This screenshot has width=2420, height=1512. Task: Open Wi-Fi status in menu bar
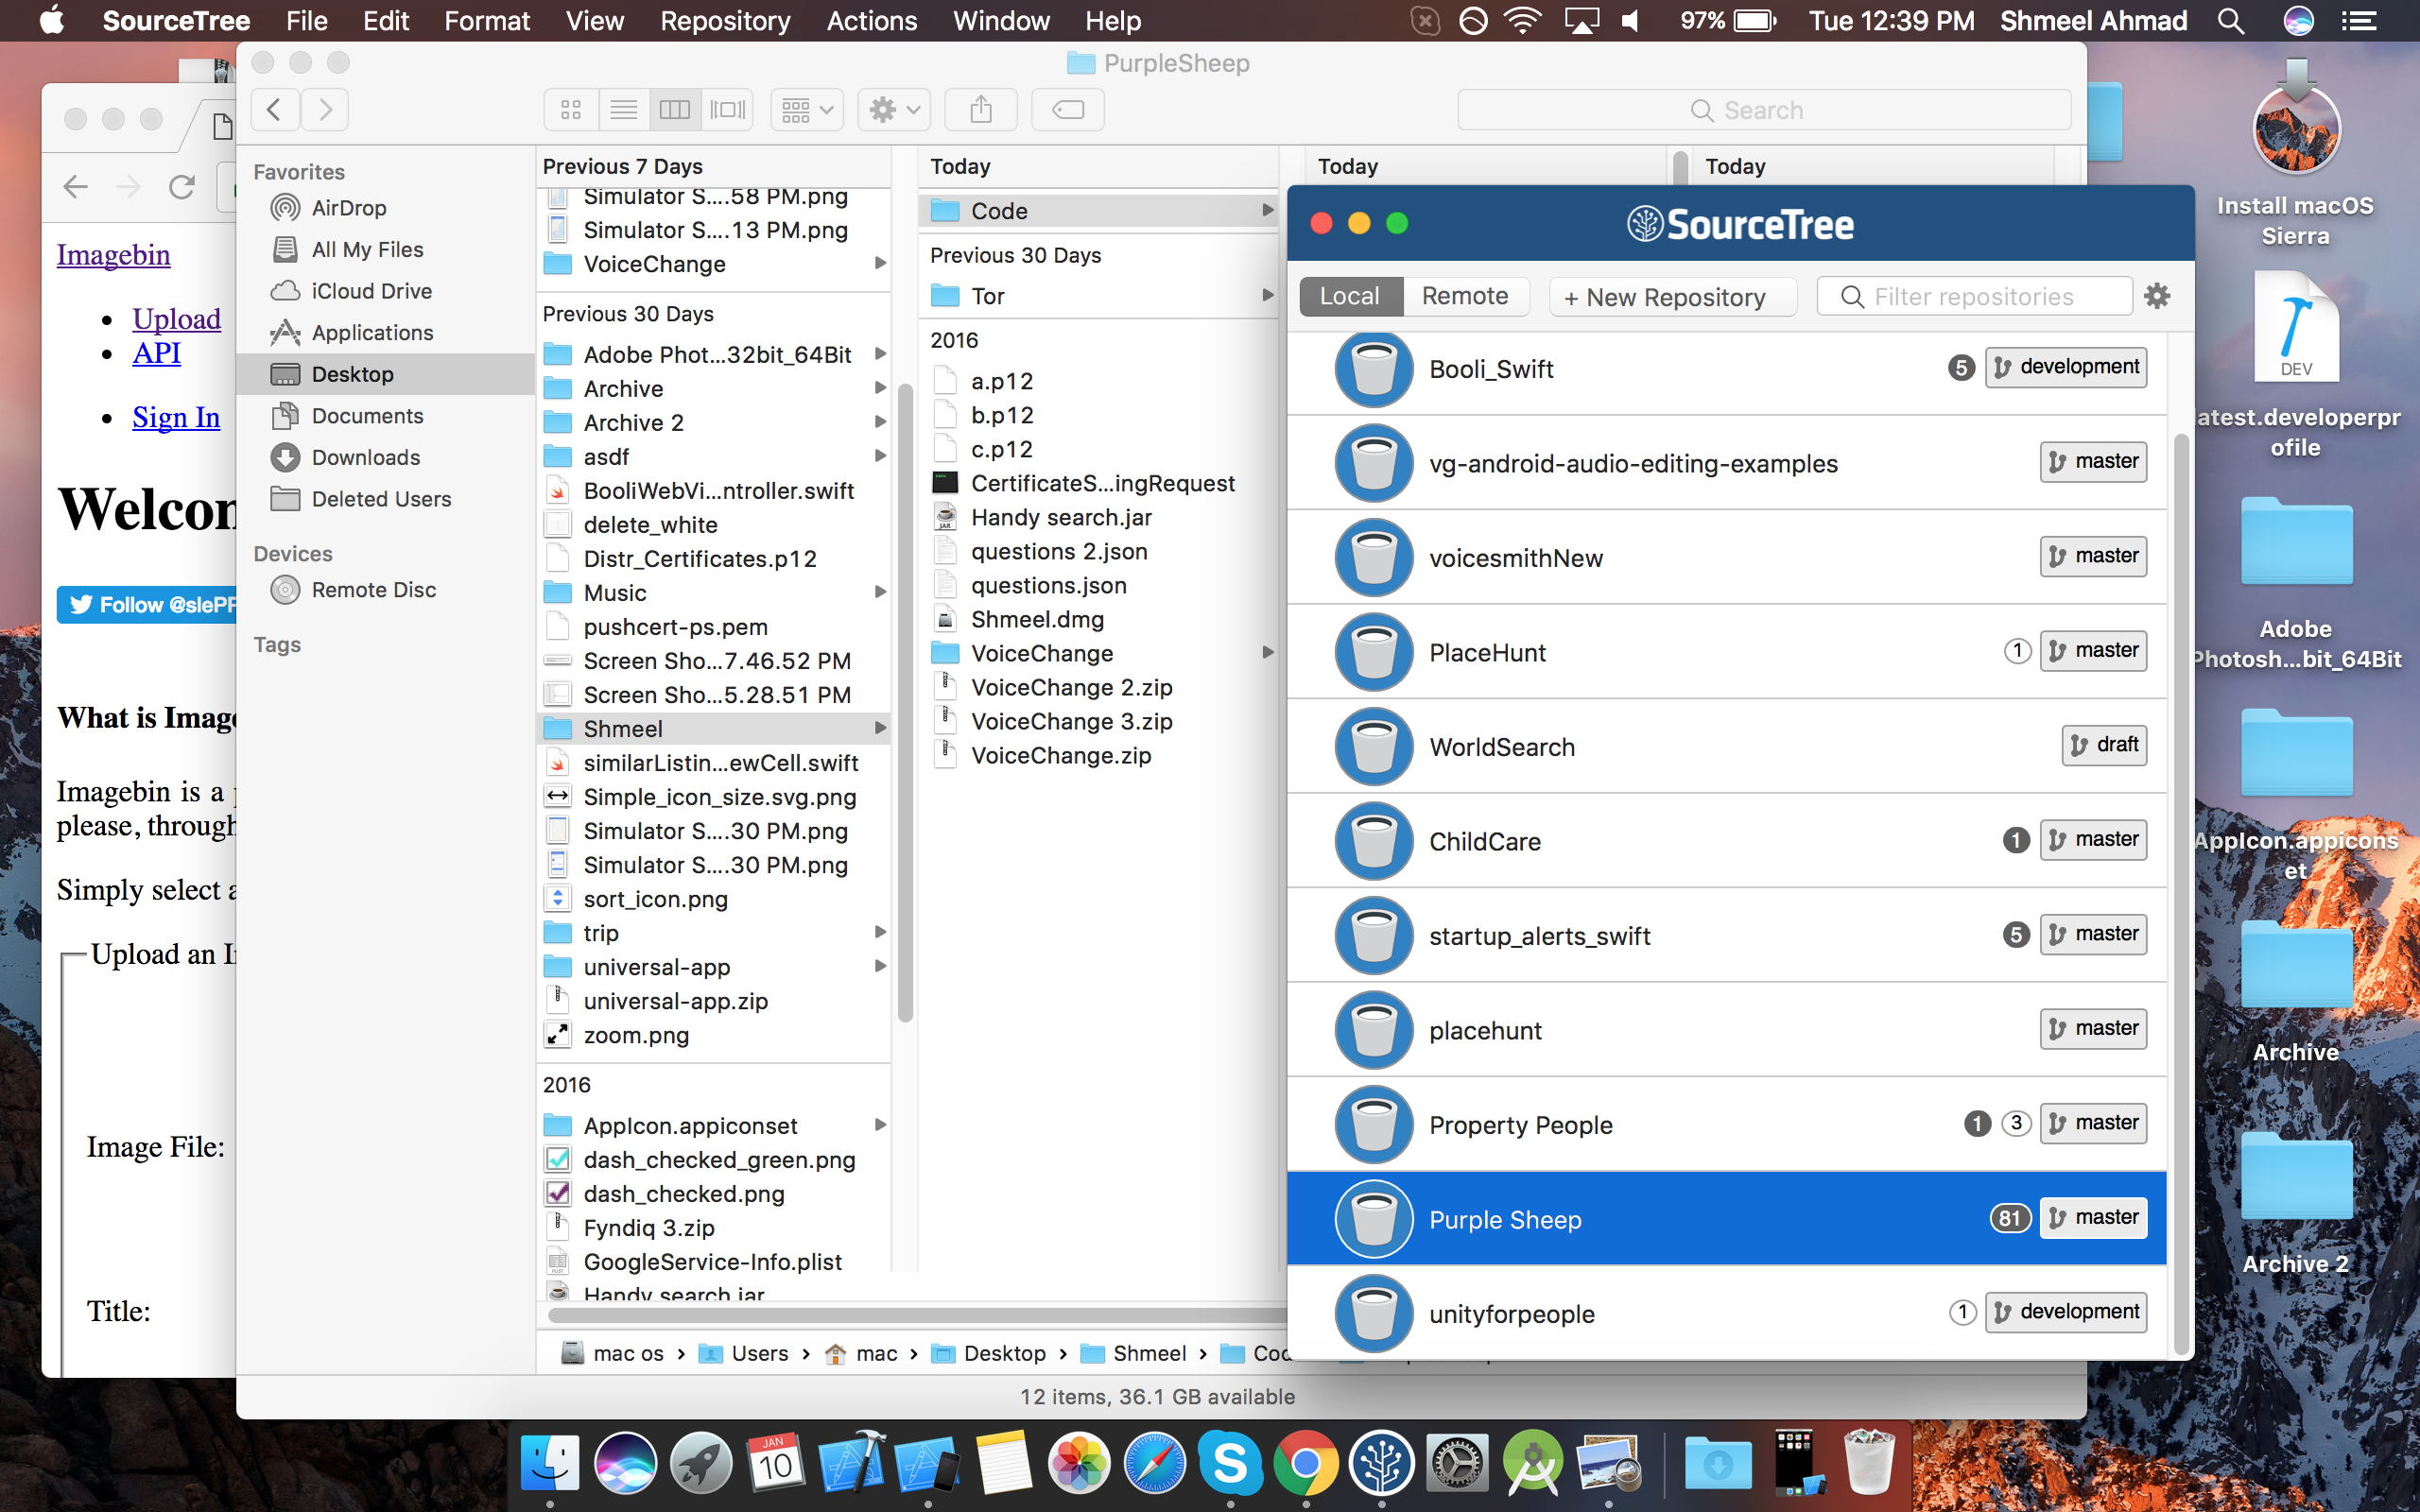coord(1523,21)
